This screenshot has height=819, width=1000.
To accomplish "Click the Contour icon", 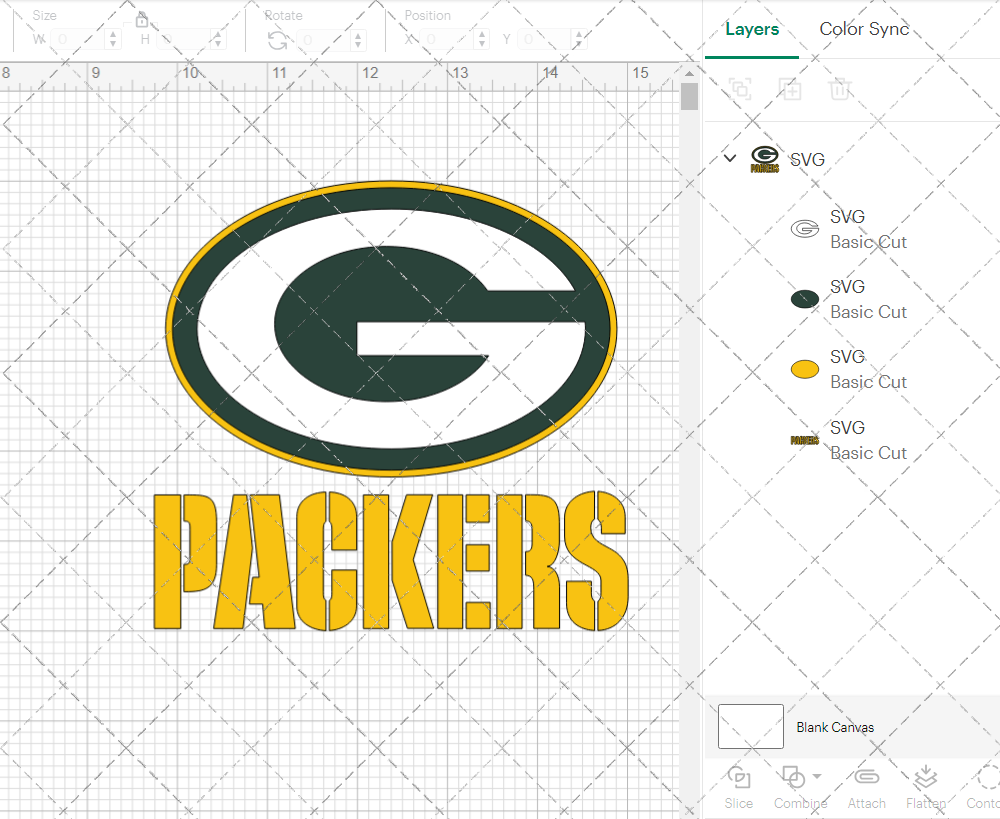I will [988, 778].
